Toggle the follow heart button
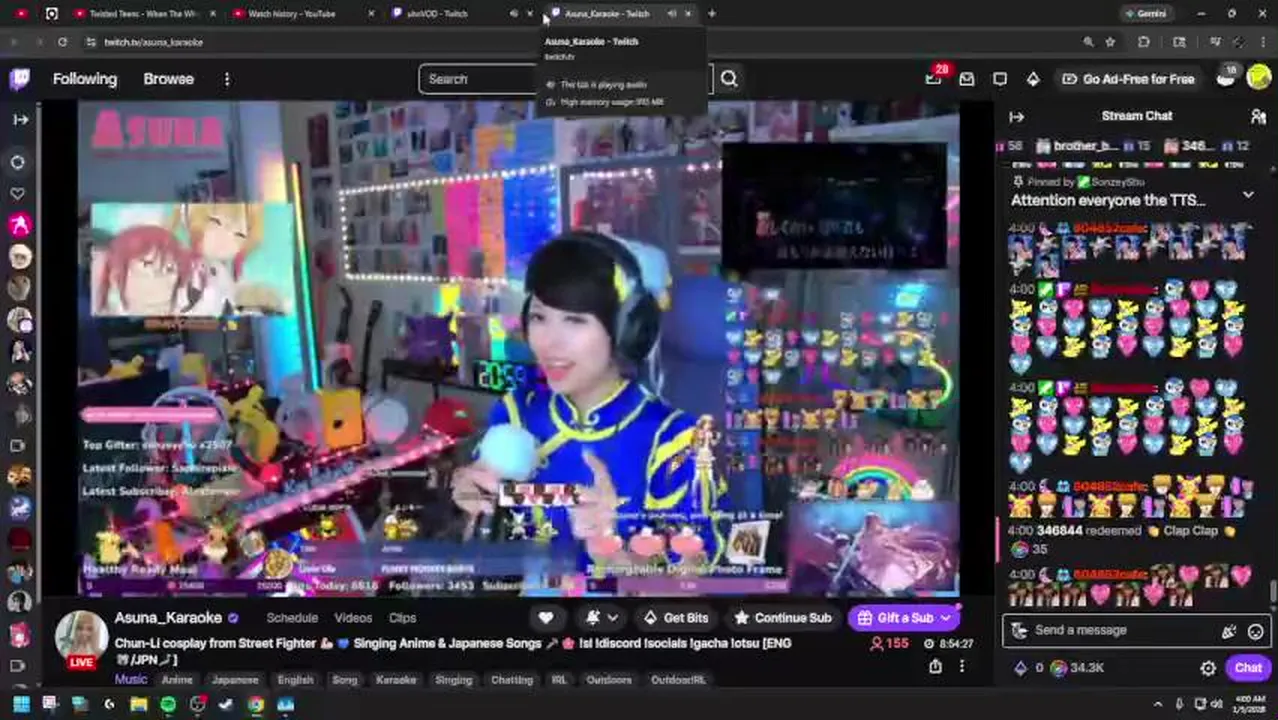Image resolution: width=1278 pixels, height=720 pixels. point(546,618)
